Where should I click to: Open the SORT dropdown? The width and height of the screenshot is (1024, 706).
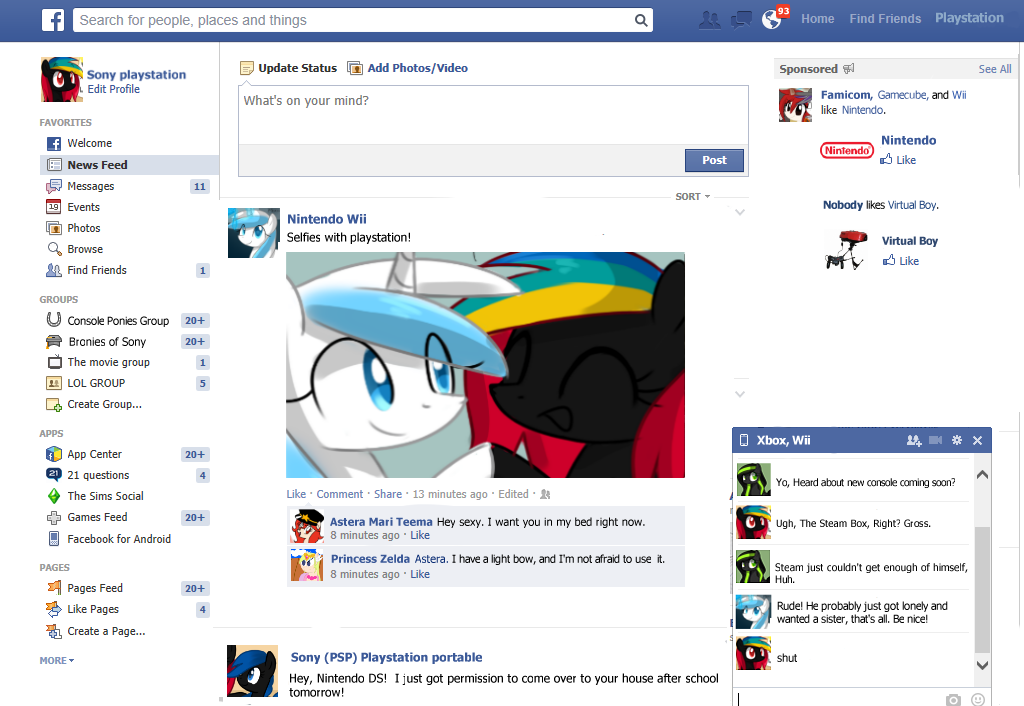tap(692, 197)
